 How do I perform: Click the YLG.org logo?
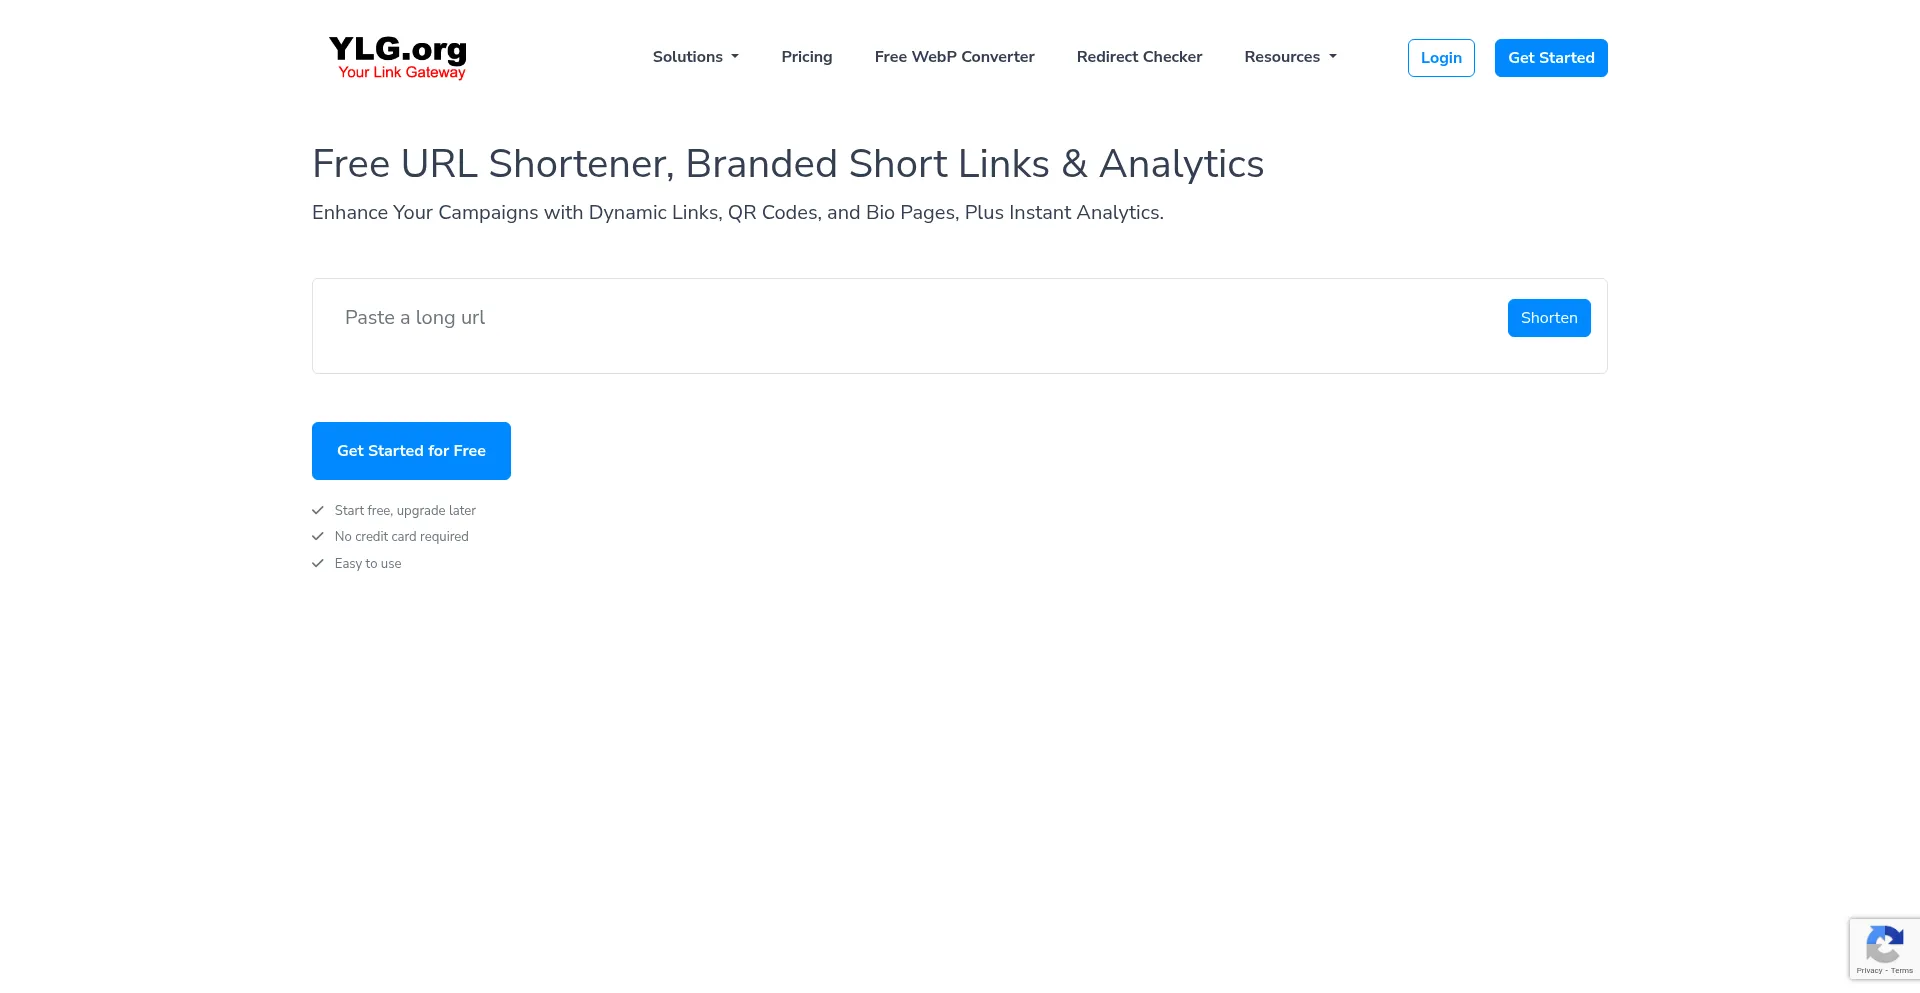coord(398,57)
